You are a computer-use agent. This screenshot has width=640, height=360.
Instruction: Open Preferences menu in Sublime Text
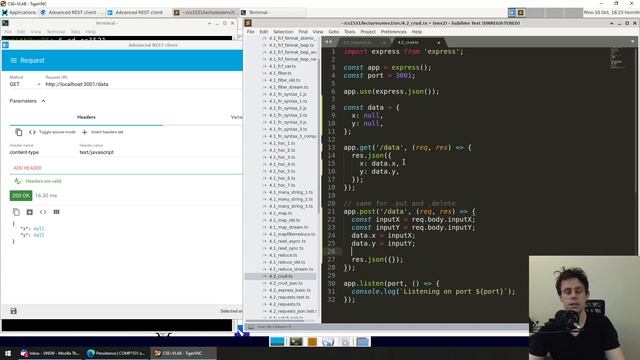click(393, 32)
